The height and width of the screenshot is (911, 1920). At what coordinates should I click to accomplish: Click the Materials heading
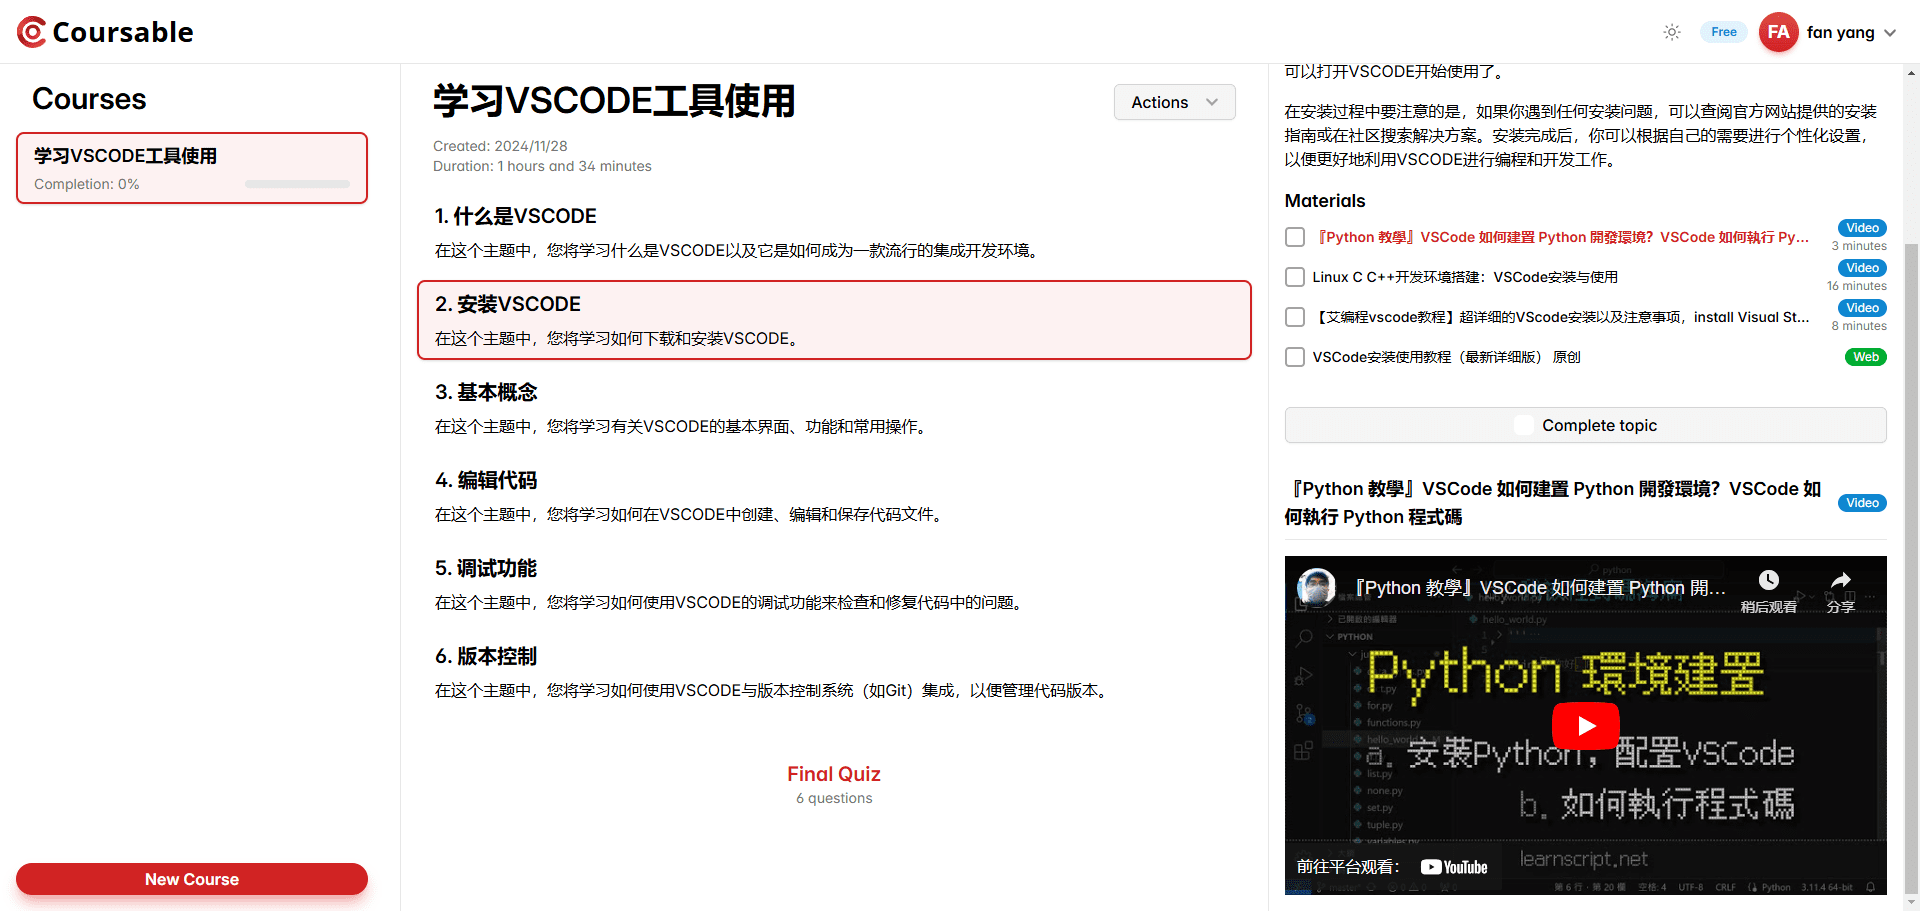[x=1325, y=201]
